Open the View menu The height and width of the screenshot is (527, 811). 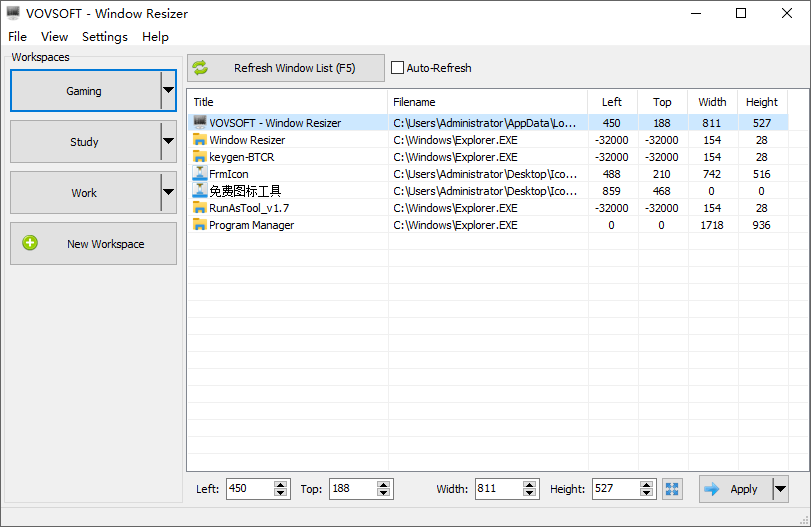(x=54, y=37)
